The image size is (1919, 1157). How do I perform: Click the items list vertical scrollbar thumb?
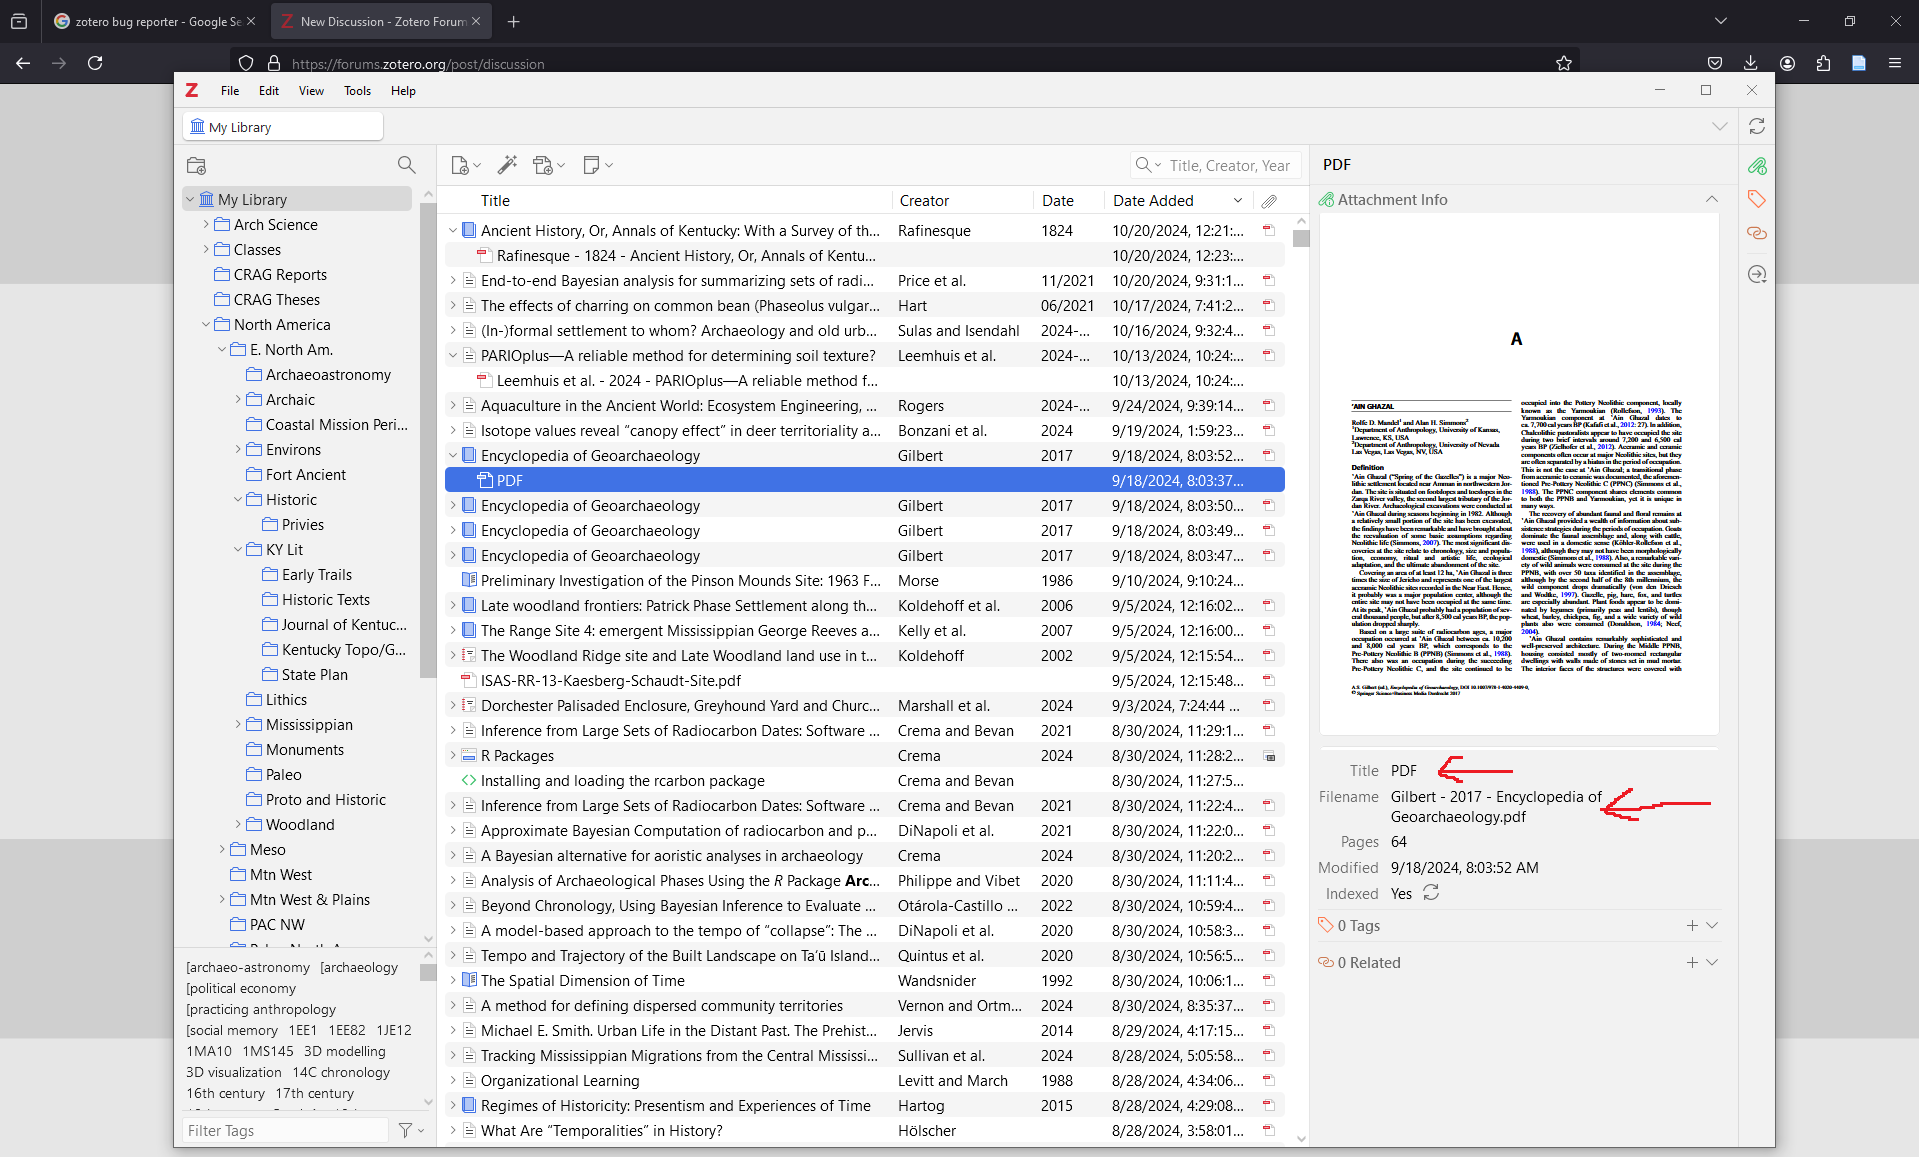click(1301, 238)
